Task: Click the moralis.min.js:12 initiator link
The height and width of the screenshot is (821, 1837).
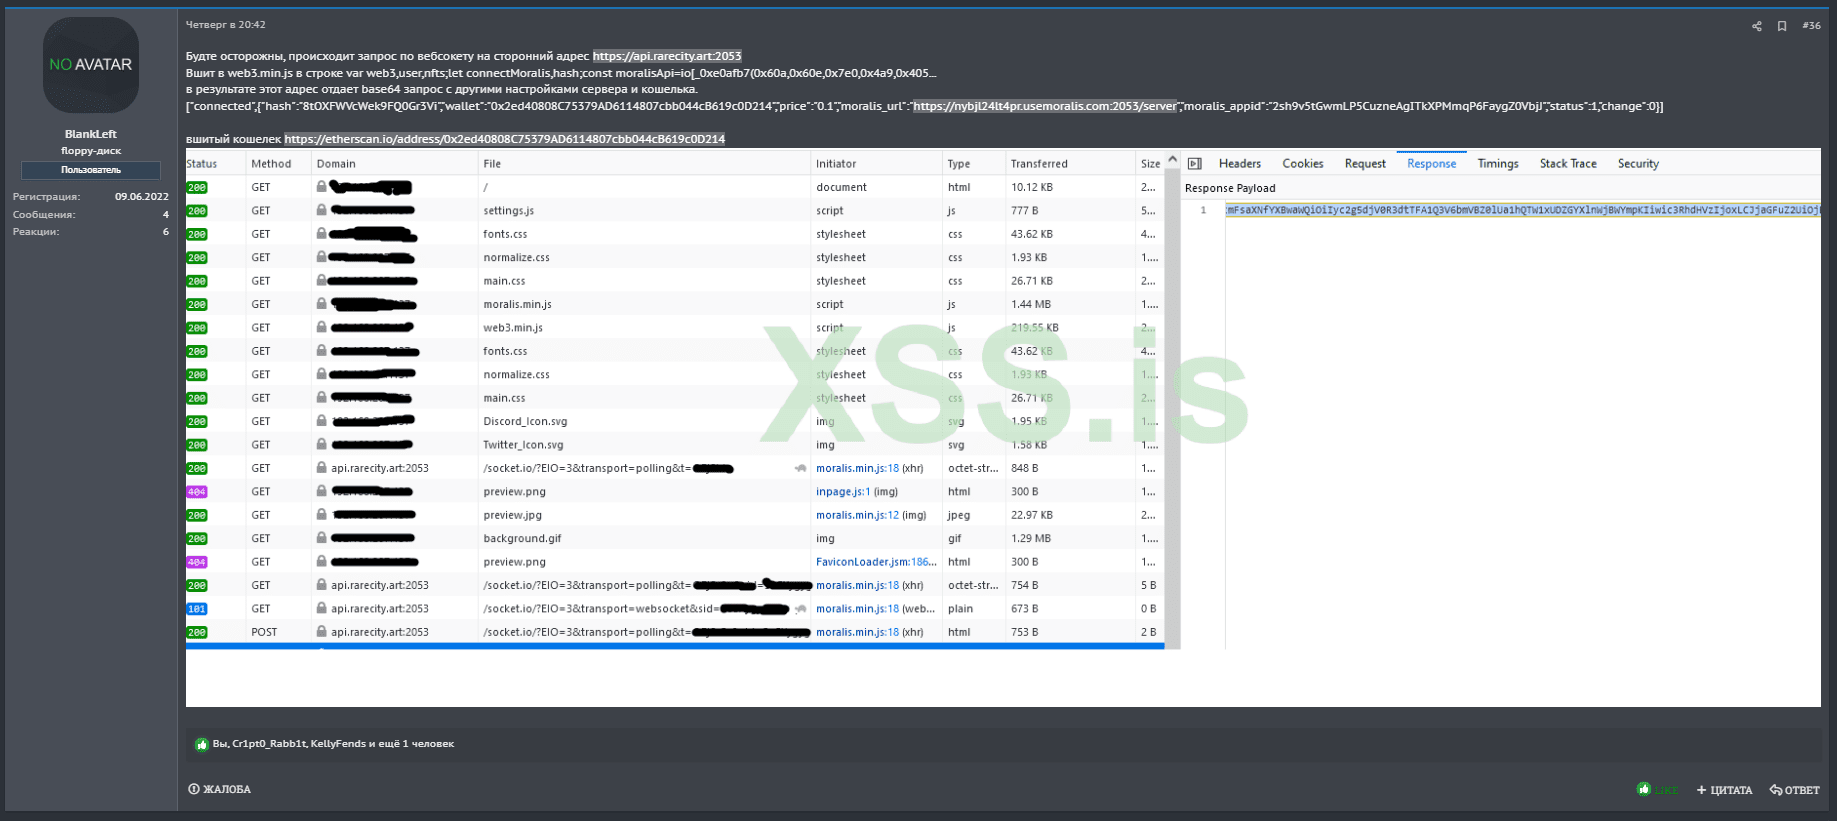Action: 857,515
